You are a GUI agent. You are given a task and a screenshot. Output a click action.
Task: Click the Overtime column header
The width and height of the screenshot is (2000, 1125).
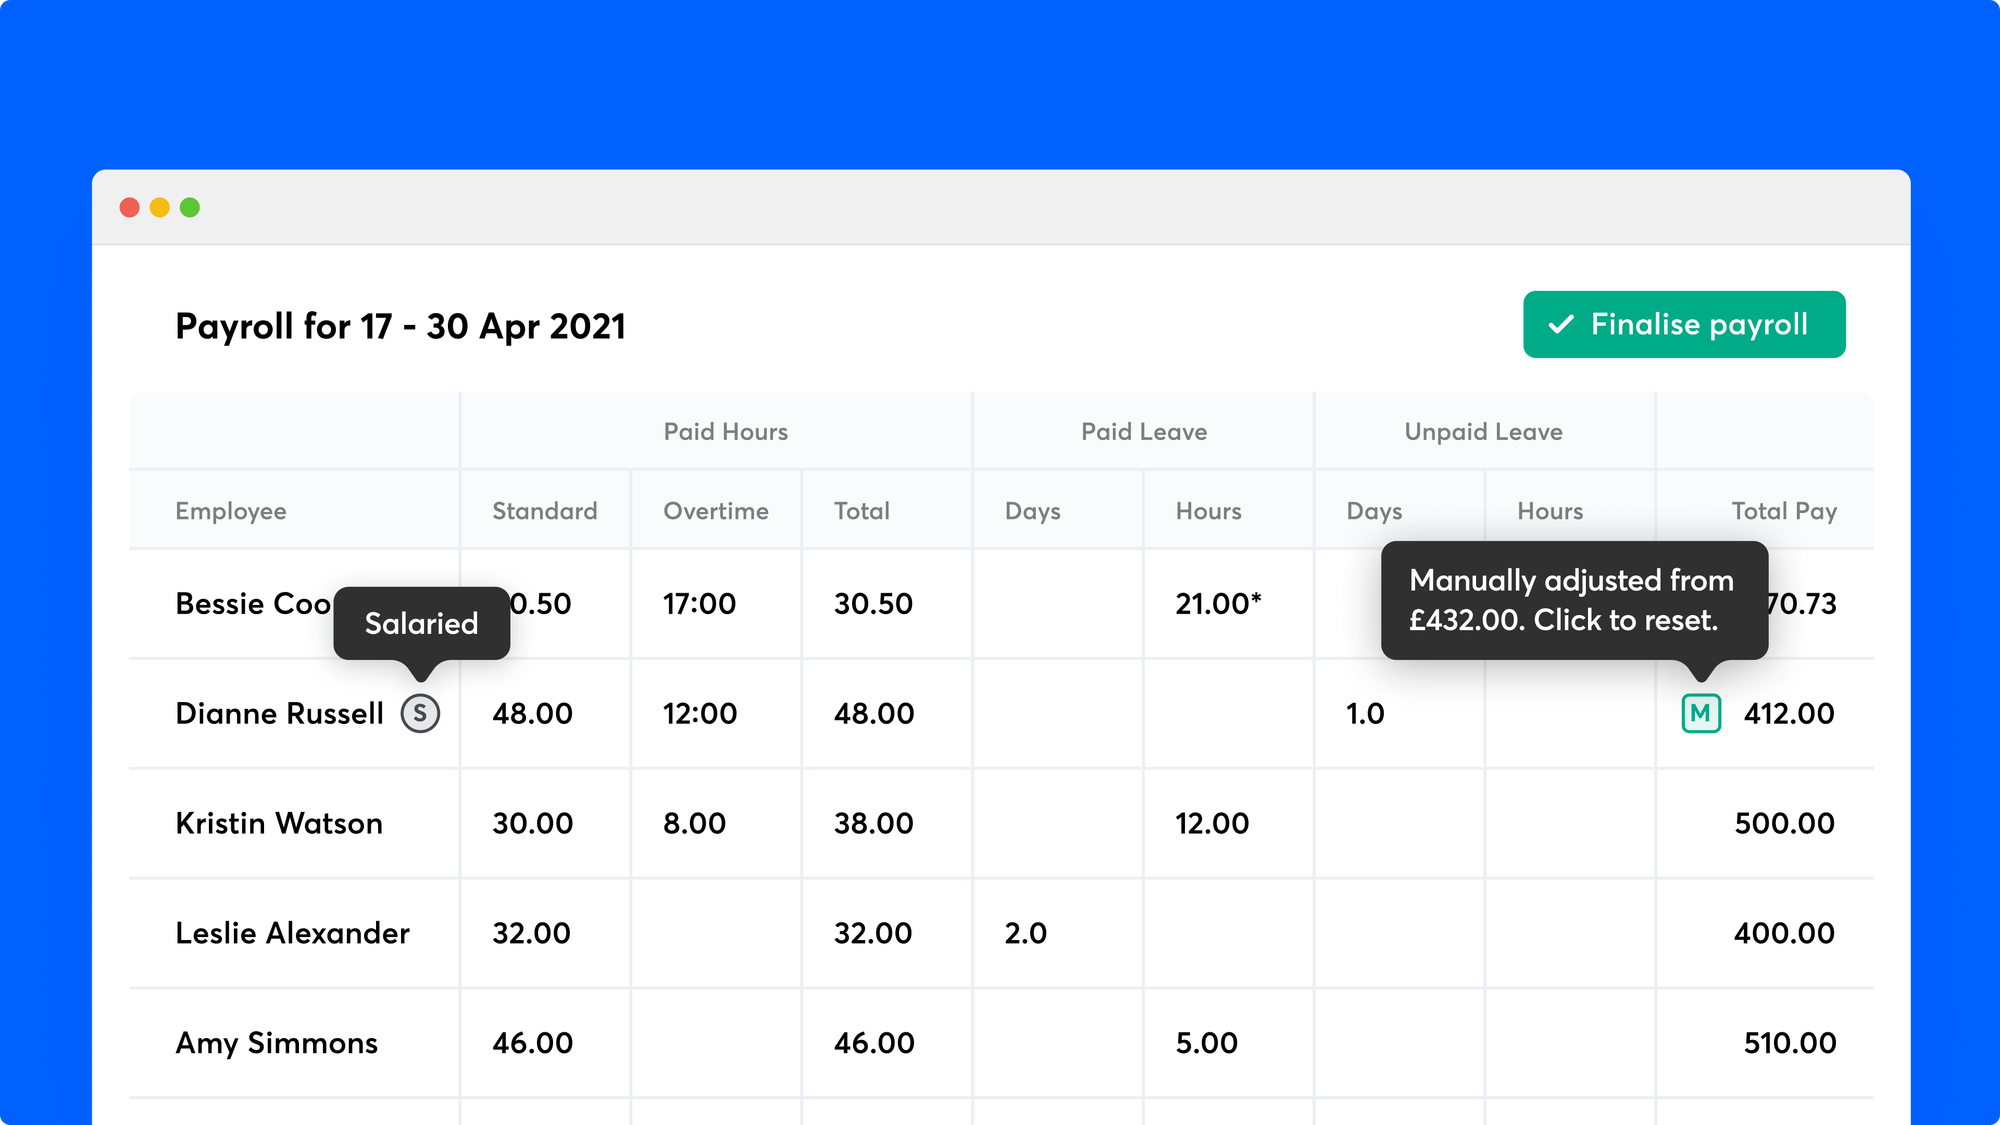(x=716, y=511)
